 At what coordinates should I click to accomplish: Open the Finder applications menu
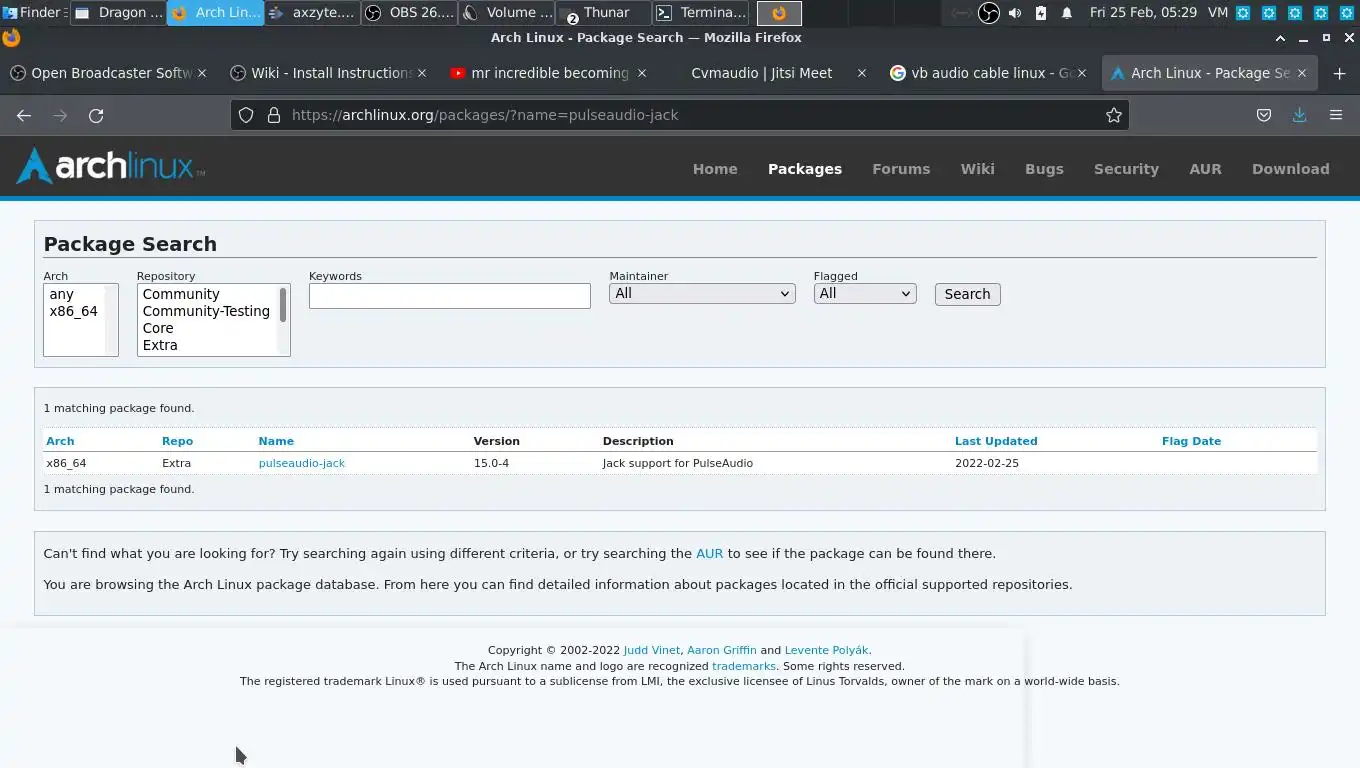pos(34,13)
